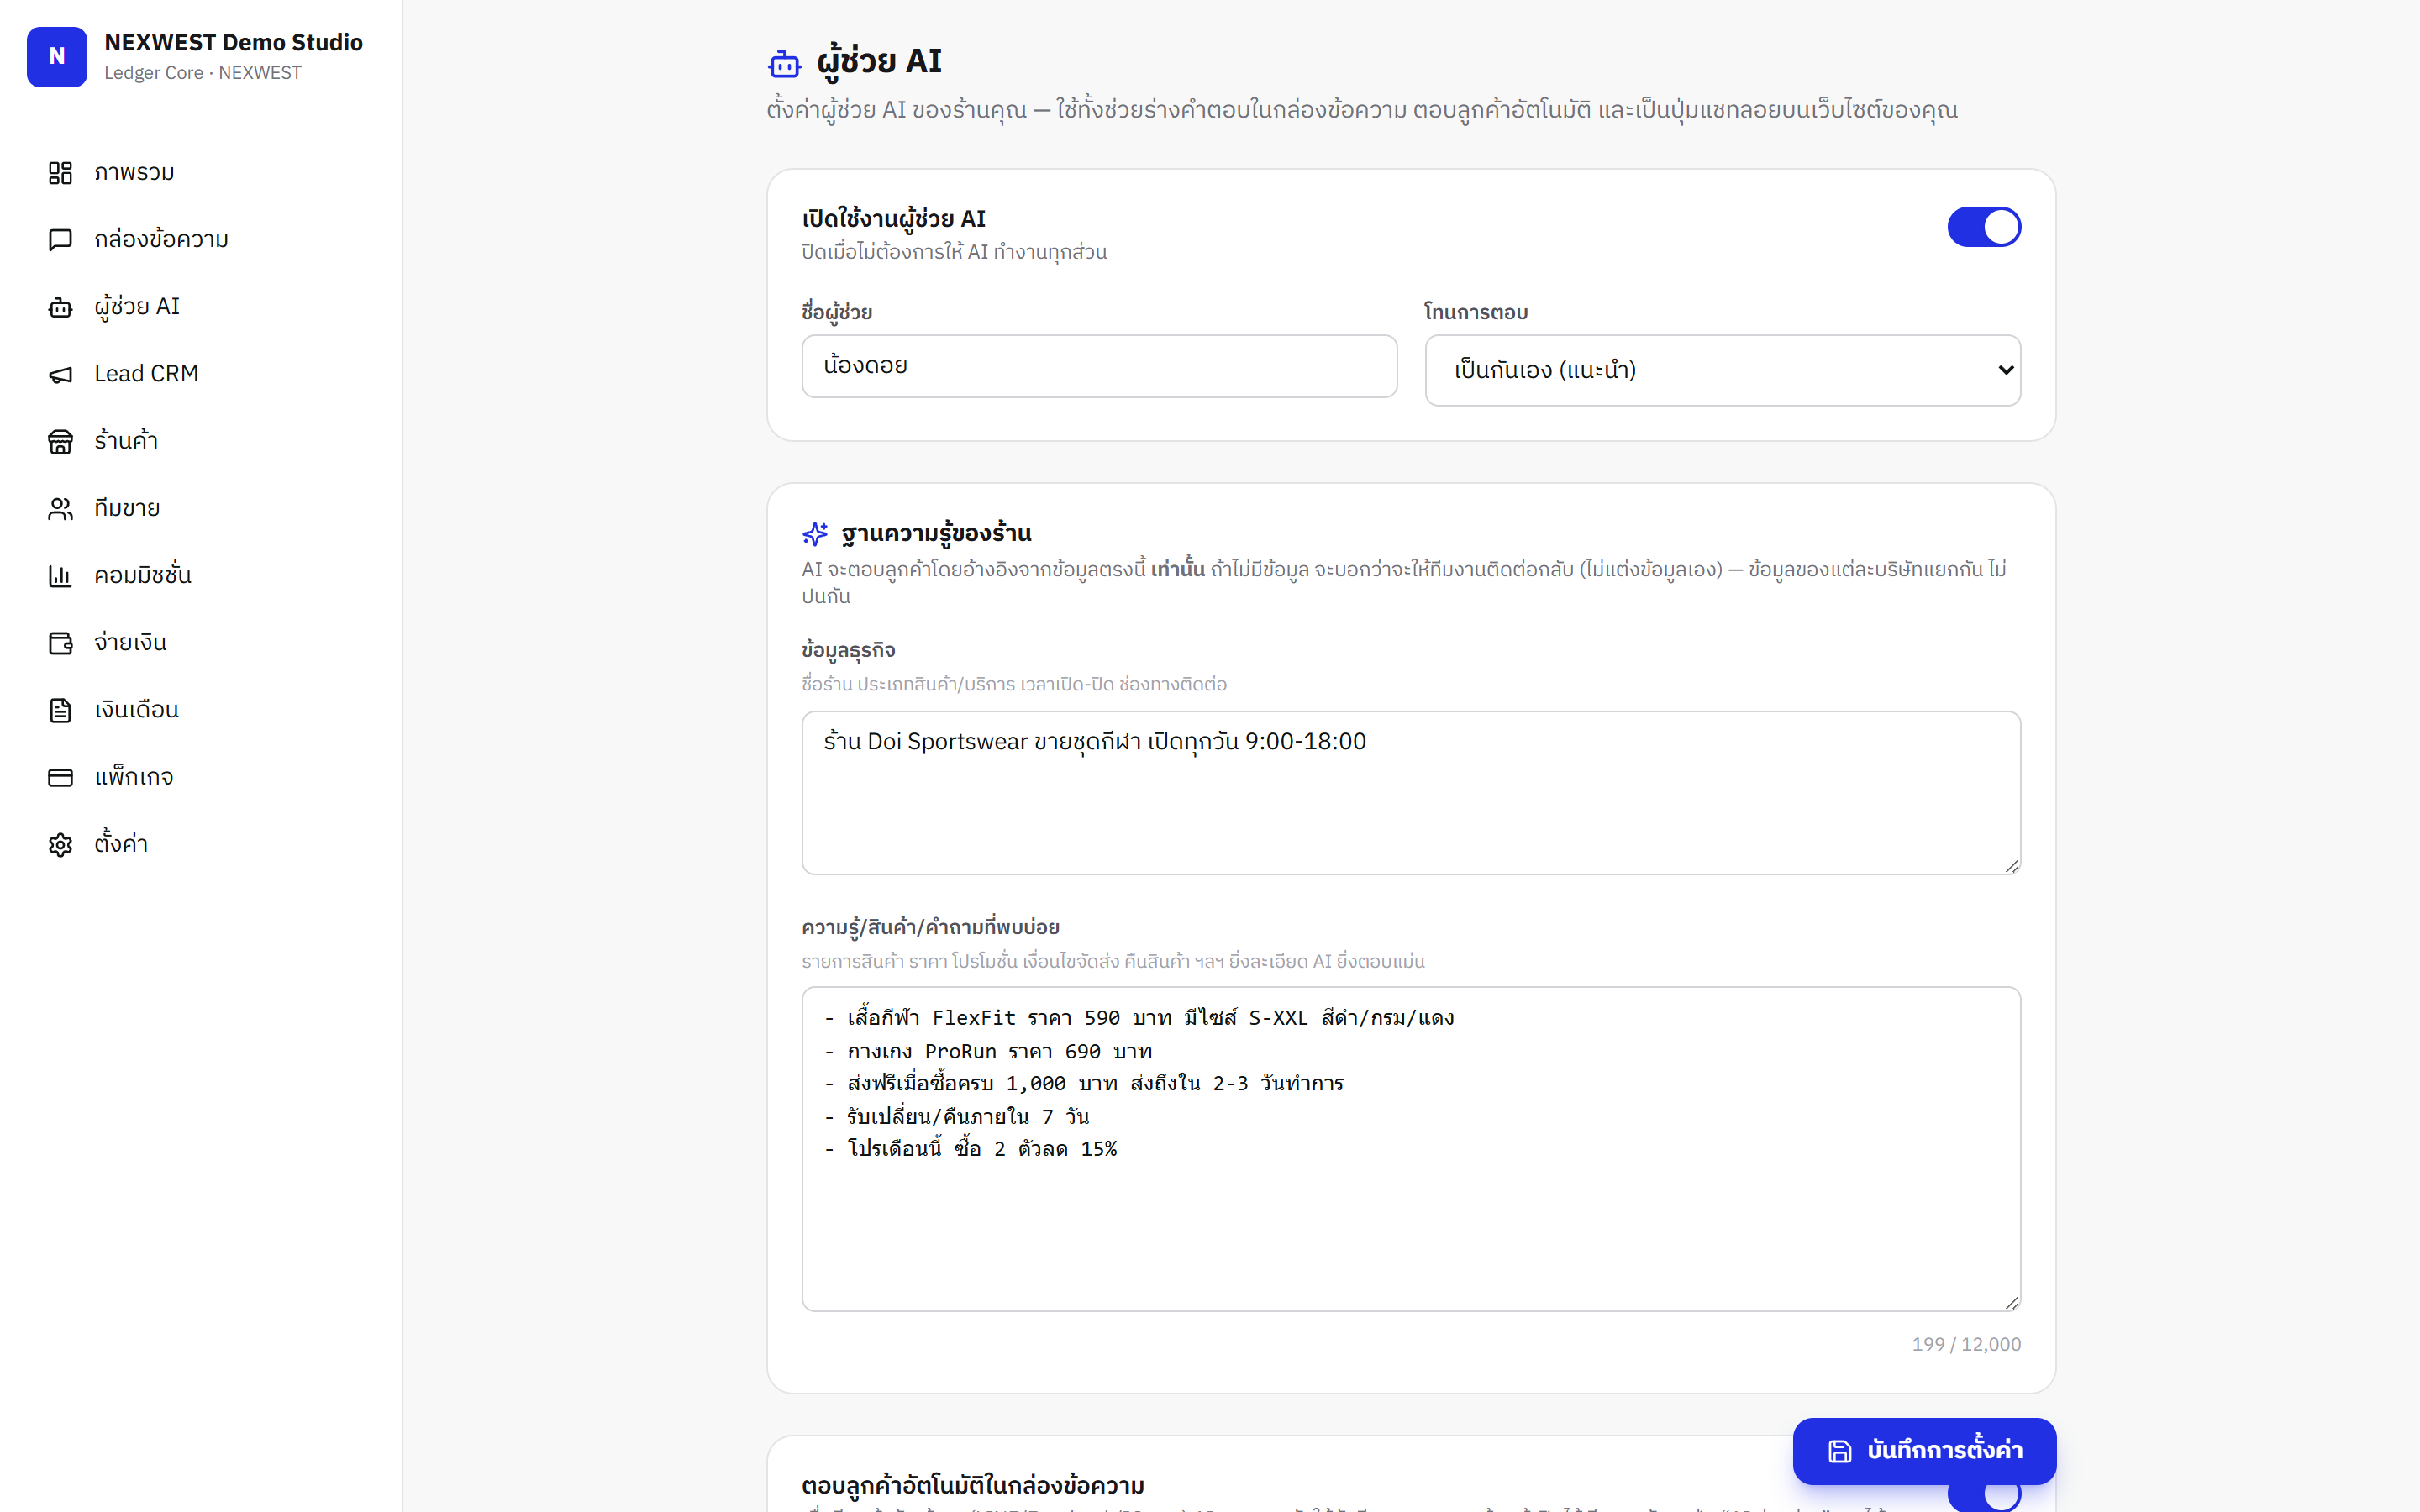Click the ทีมขาย people icon
Screen dimensions: 2420x1512
(60, 509)
